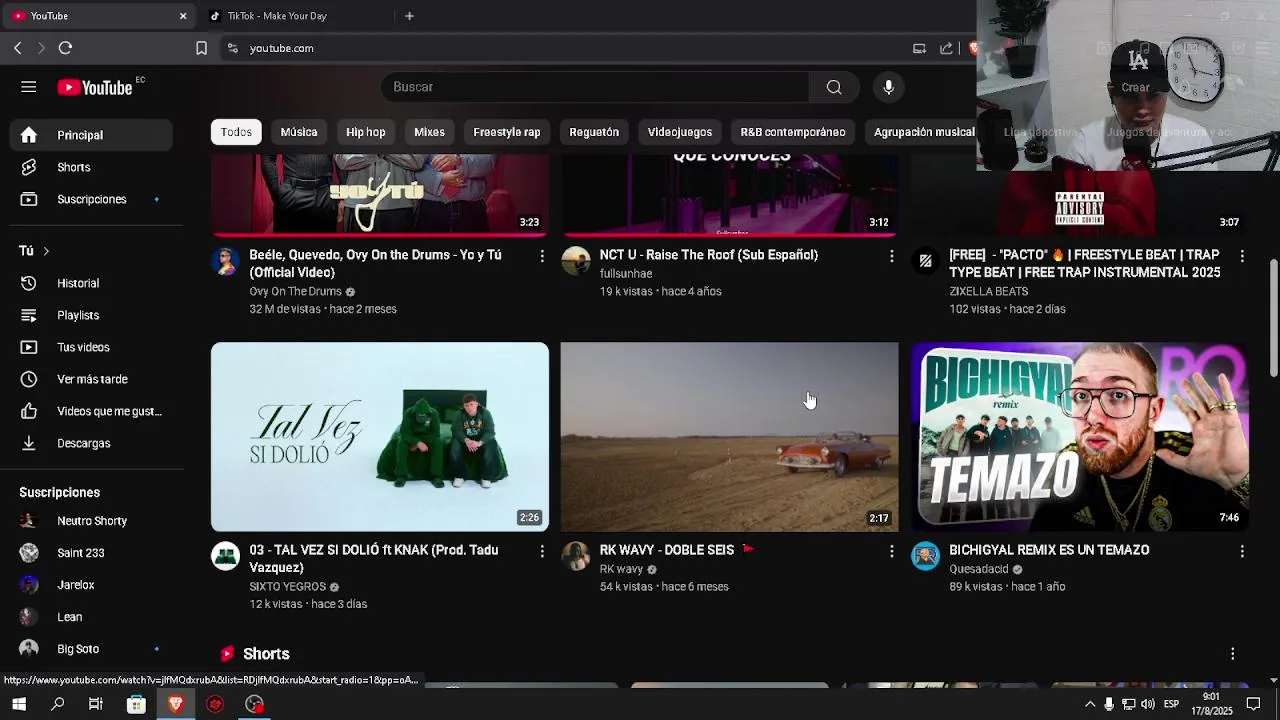Image resolution: width=1280 pixels, height=720 pixels.
Task: Click system volume icon in tray
Action: [x=1147, y=704]
